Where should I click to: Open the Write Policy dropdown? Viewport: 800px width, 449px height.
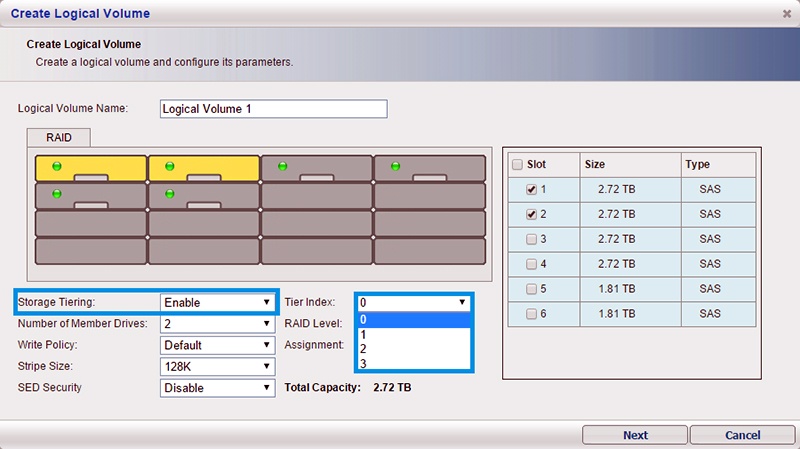(217, 345)
